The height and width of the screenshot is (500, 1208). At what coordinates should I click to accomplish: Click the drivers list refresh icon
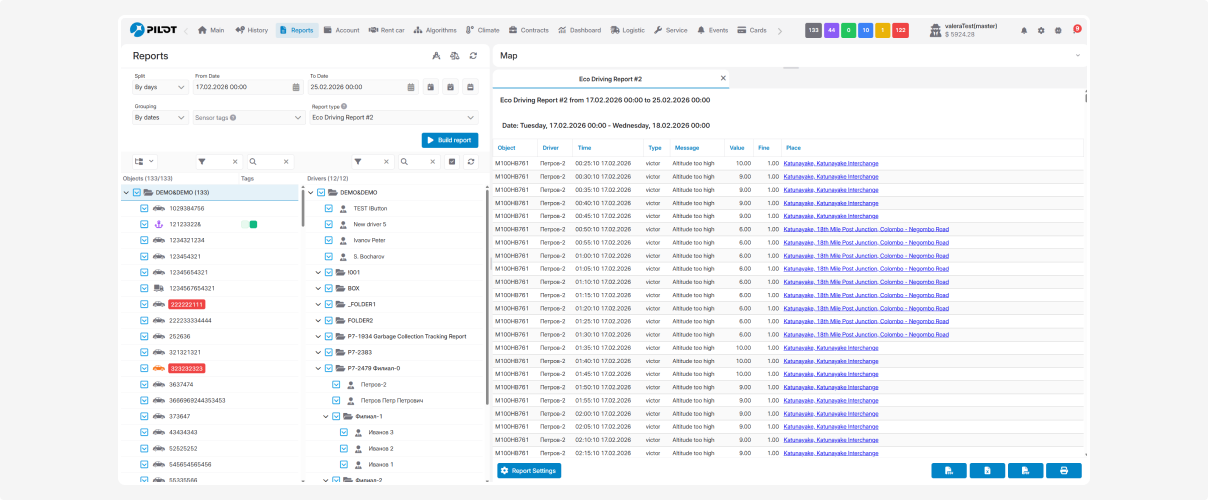(469, 161)
